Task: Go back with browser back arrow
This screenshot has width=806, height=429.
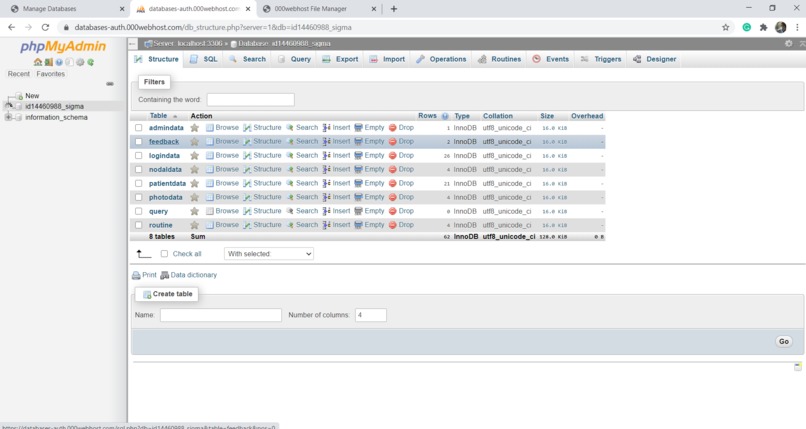Action: (11, 27)
